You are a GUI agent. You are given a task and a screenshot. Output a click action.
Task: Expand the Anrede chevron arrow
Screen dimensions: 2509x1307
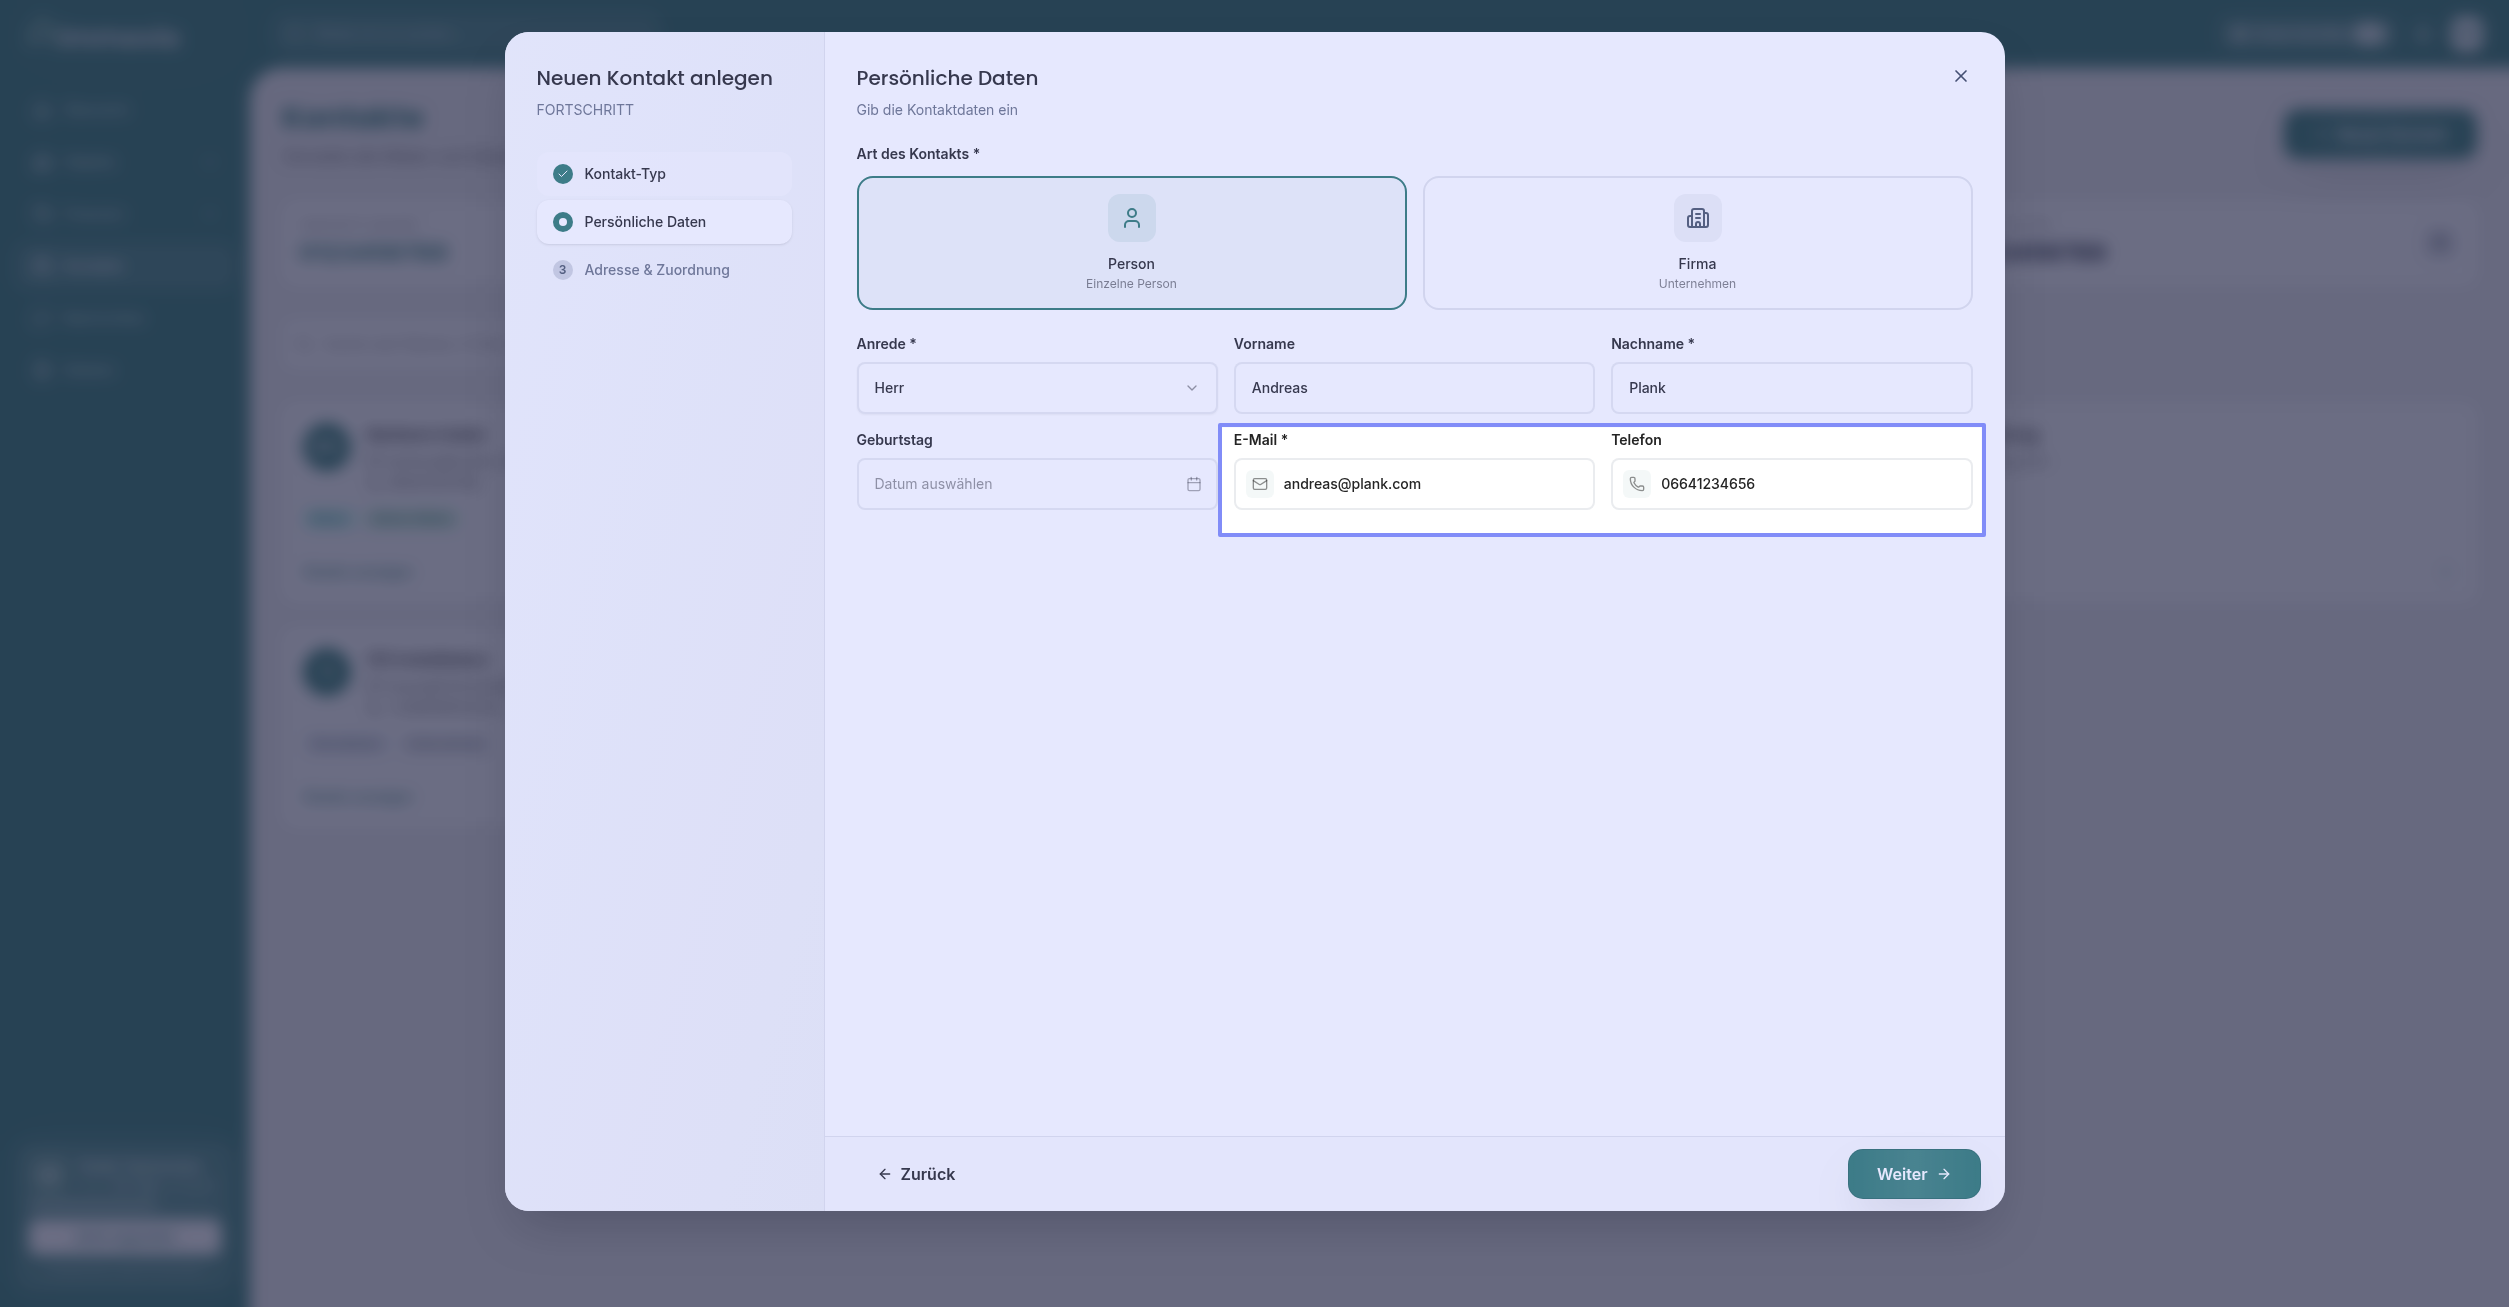[1191, 388]
